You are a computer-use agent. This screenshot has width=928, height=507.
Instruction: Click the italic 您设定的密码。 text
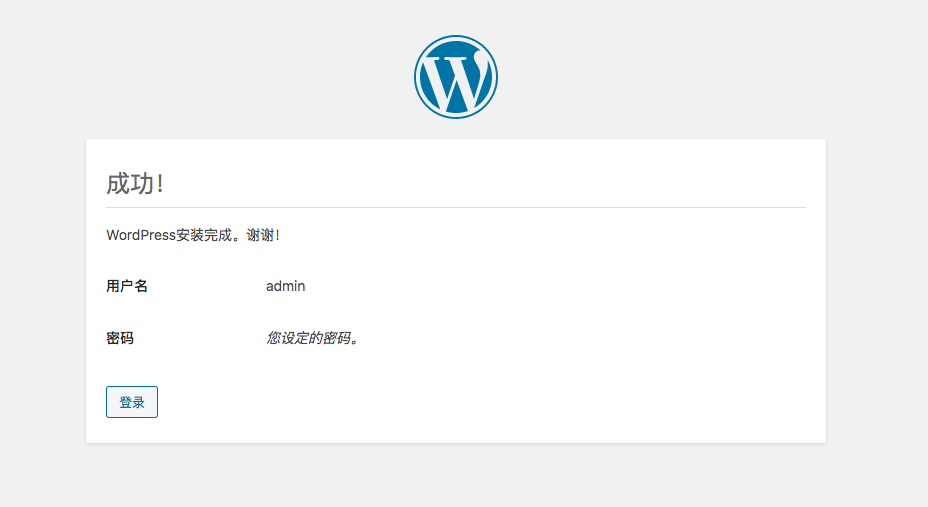[312, 338]
